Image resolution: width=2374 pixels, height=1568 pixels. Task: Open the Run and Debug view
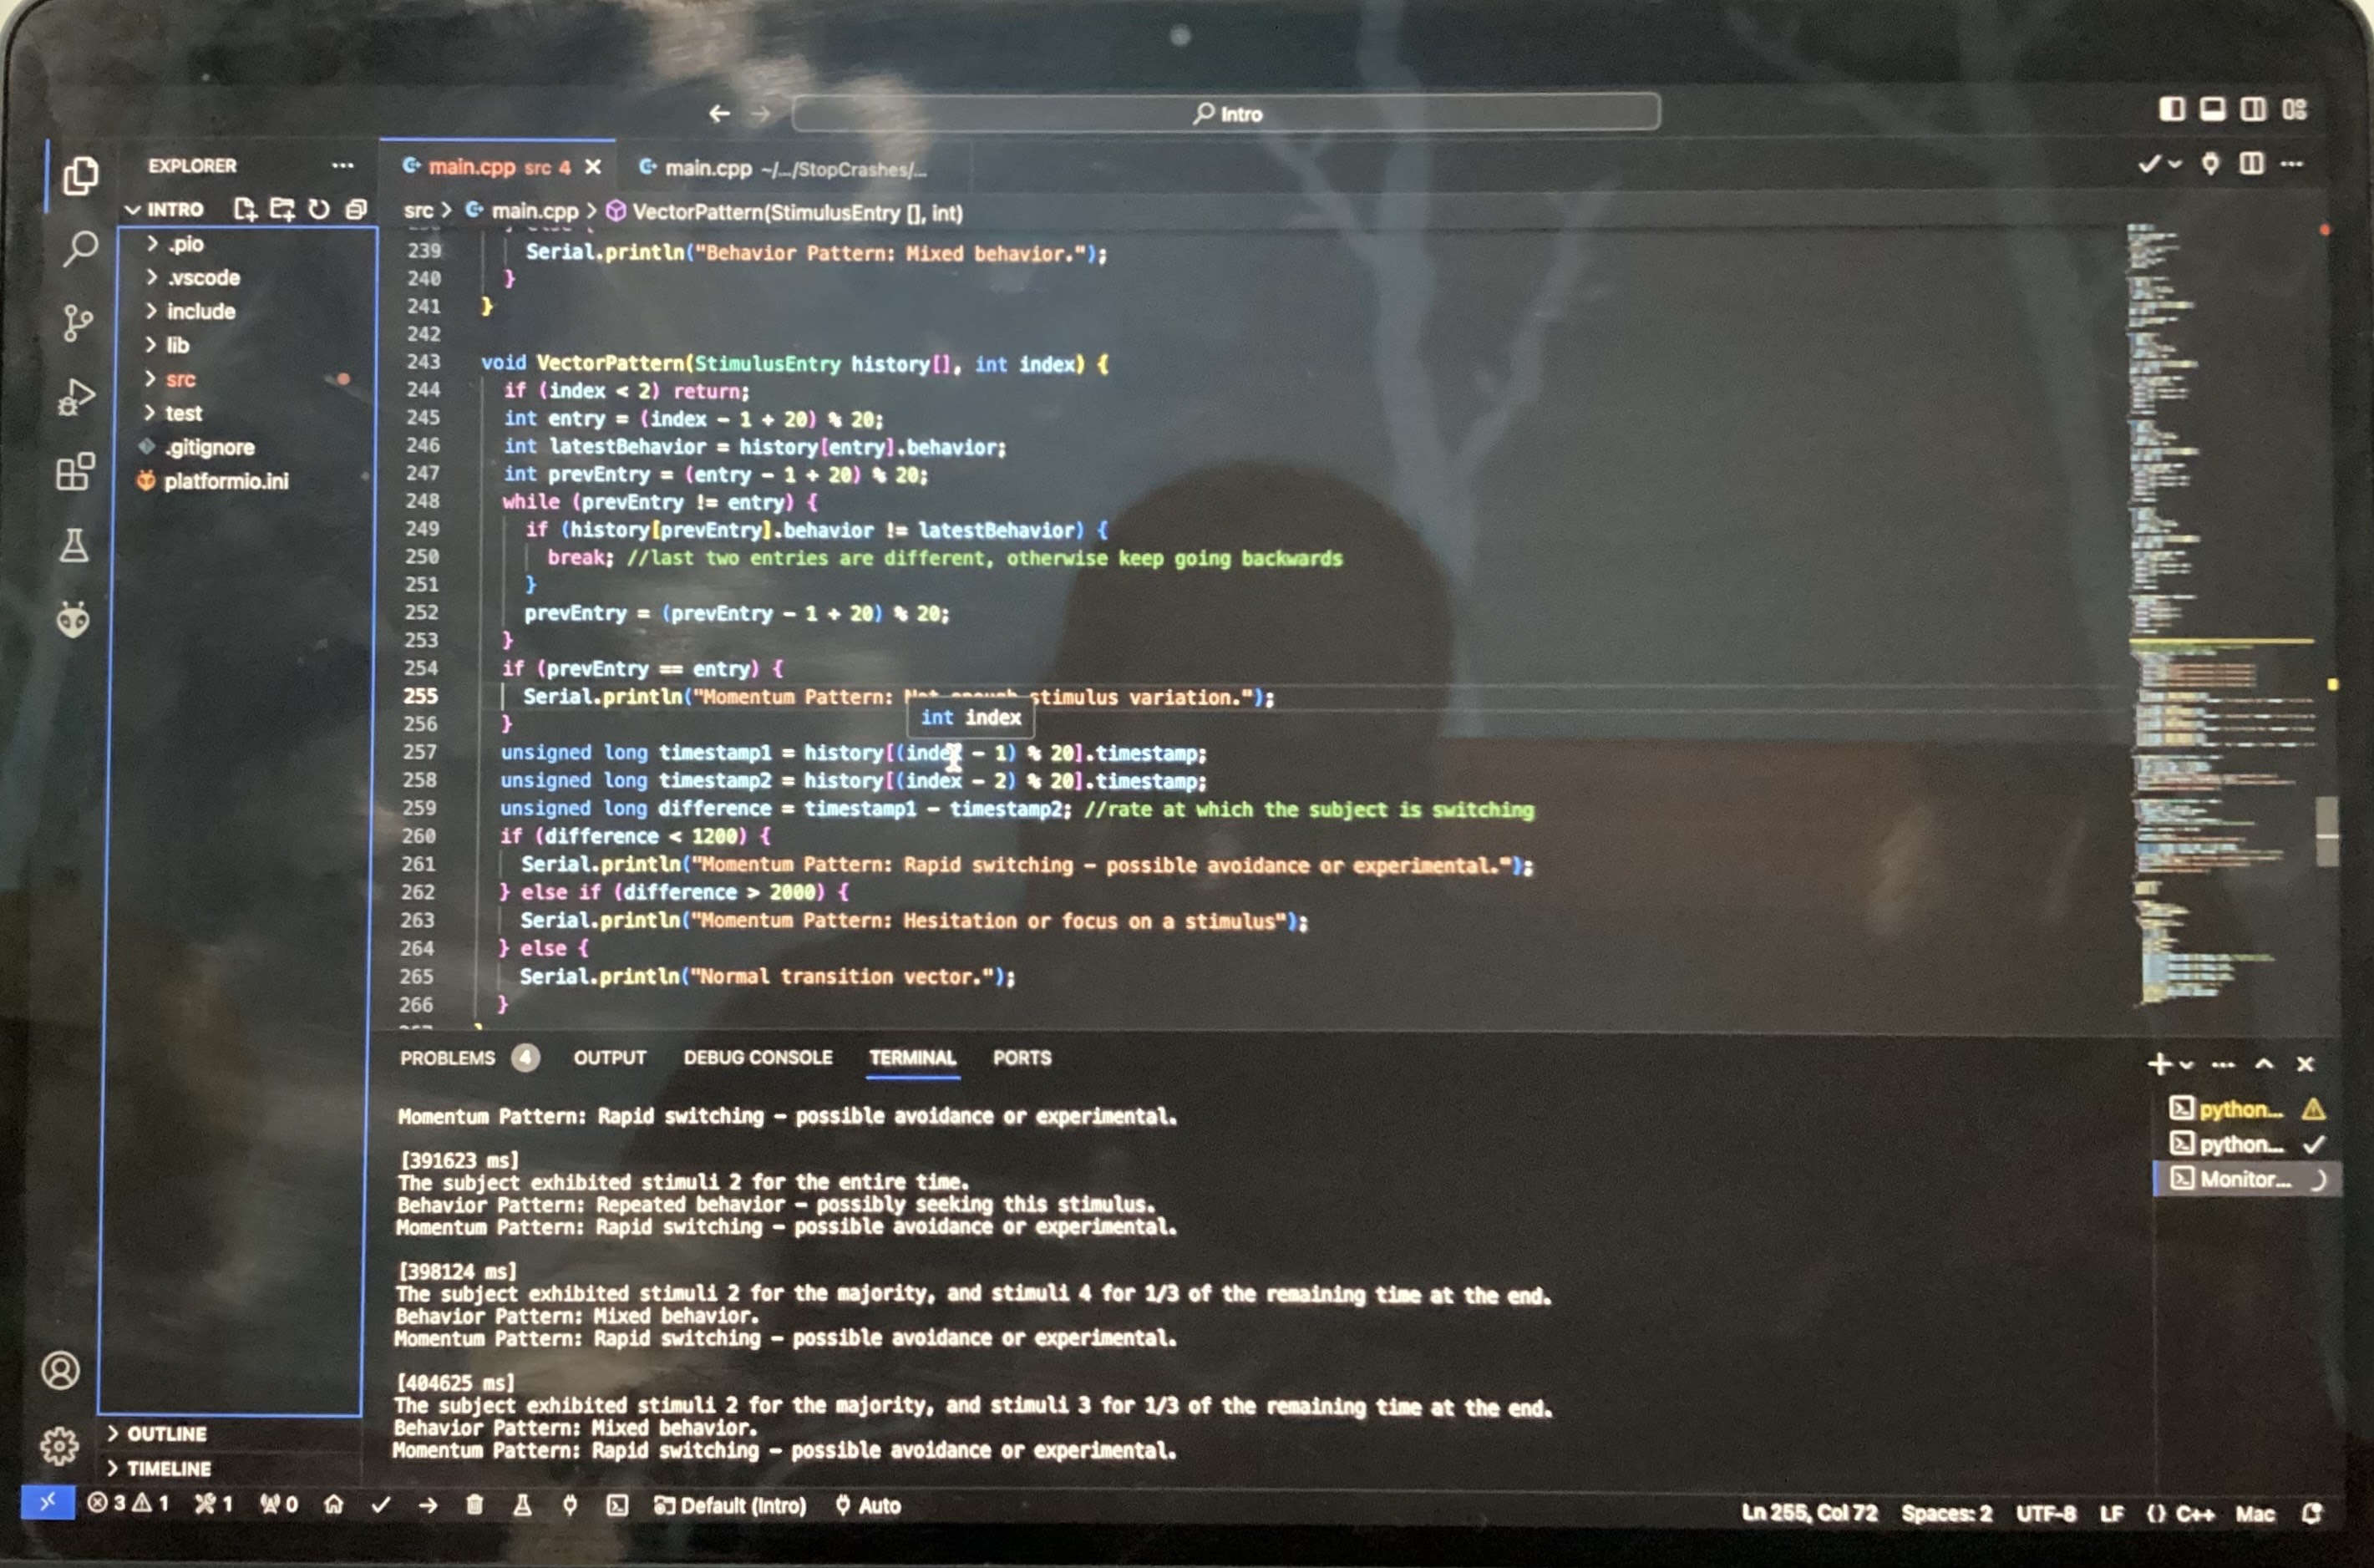pos(77,398)
